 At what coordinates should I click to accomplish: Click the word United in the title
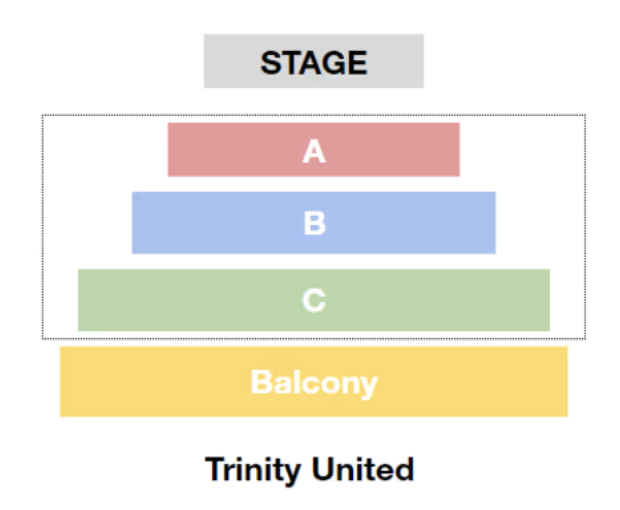click(363, 469)
